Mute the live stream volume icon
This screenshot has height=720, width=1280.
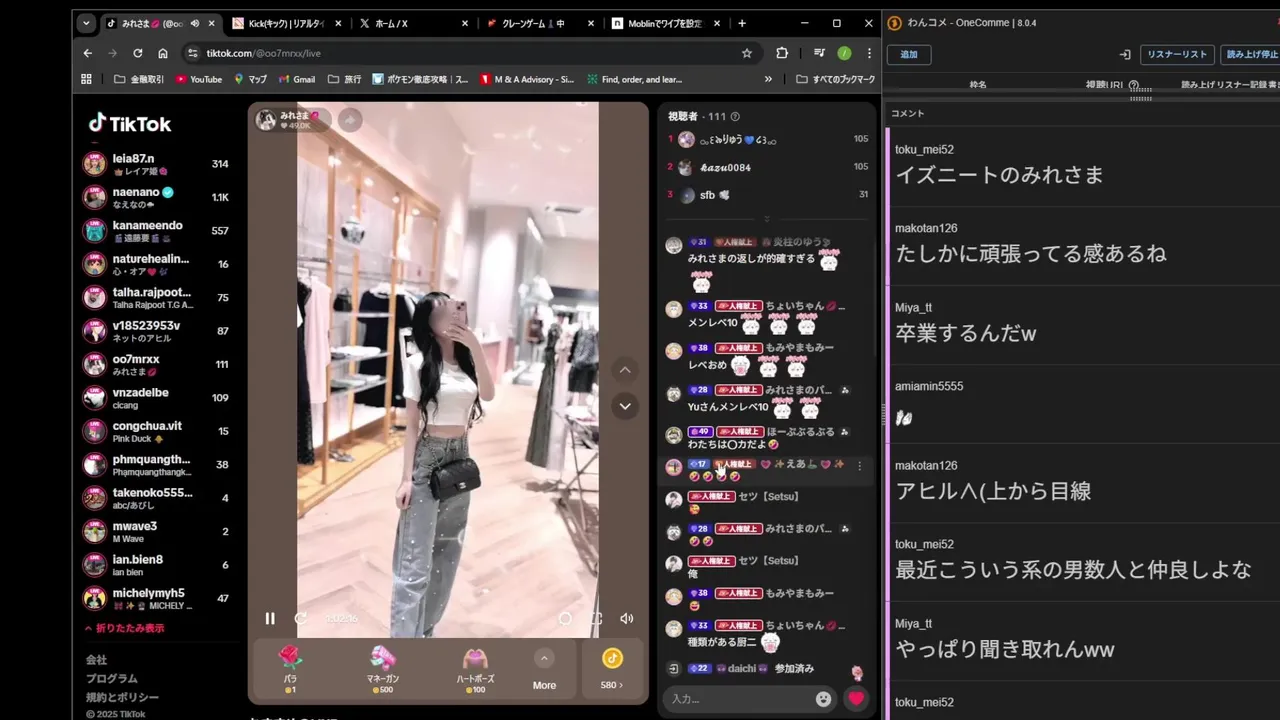coord(626,618)
